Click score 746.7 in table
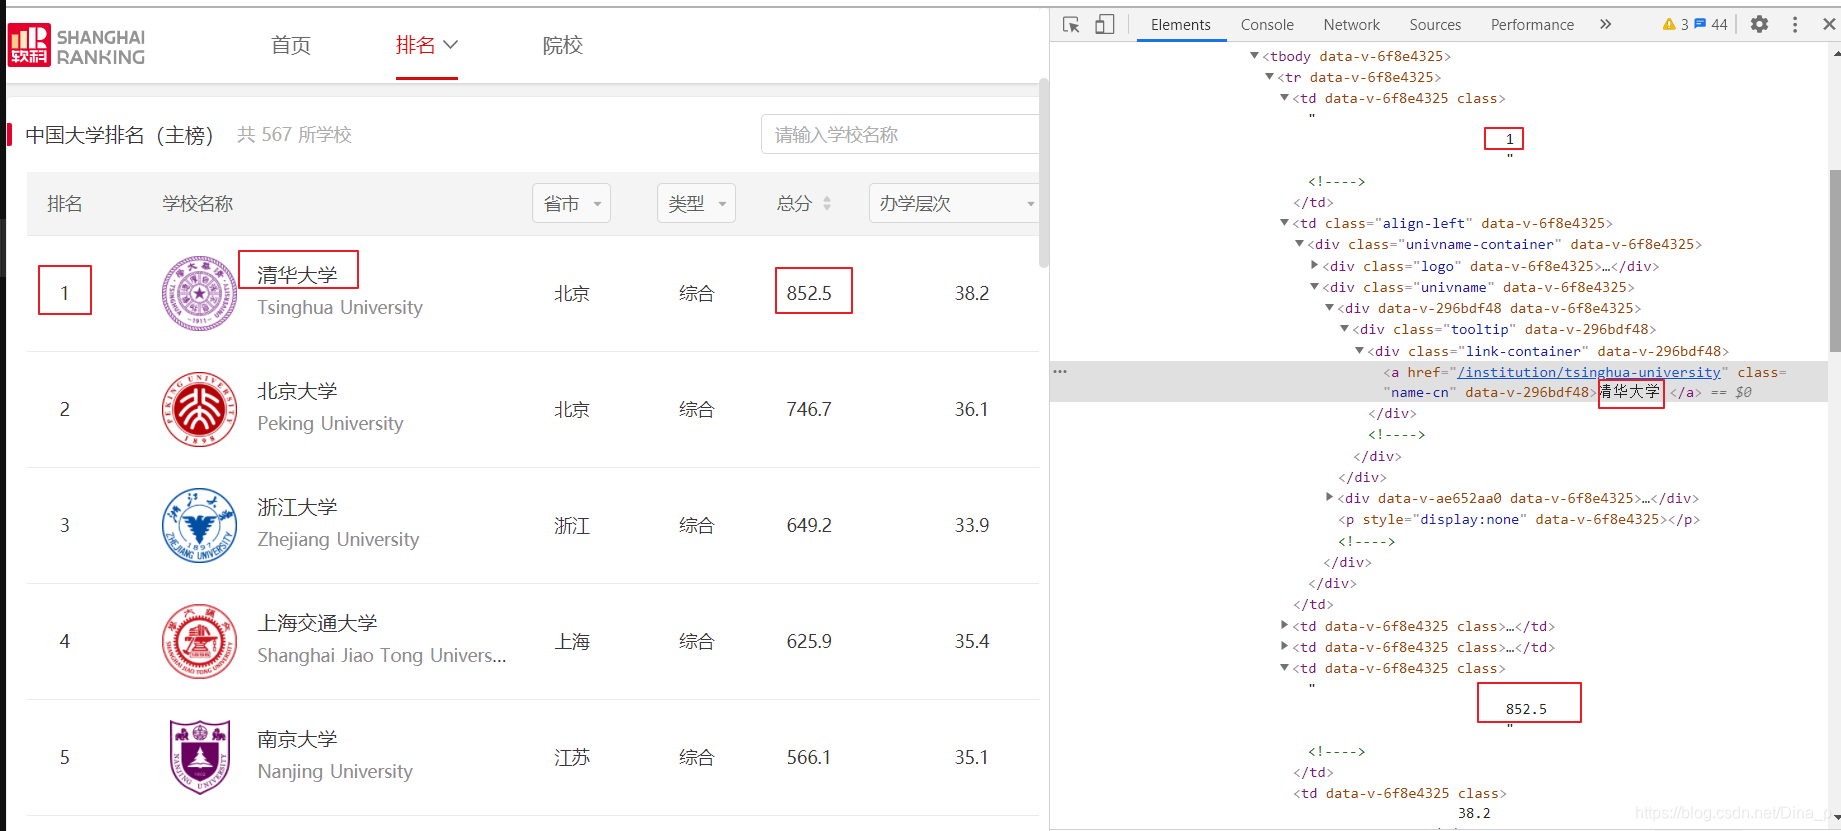1841x831 pixels. [x=809, y=409]
